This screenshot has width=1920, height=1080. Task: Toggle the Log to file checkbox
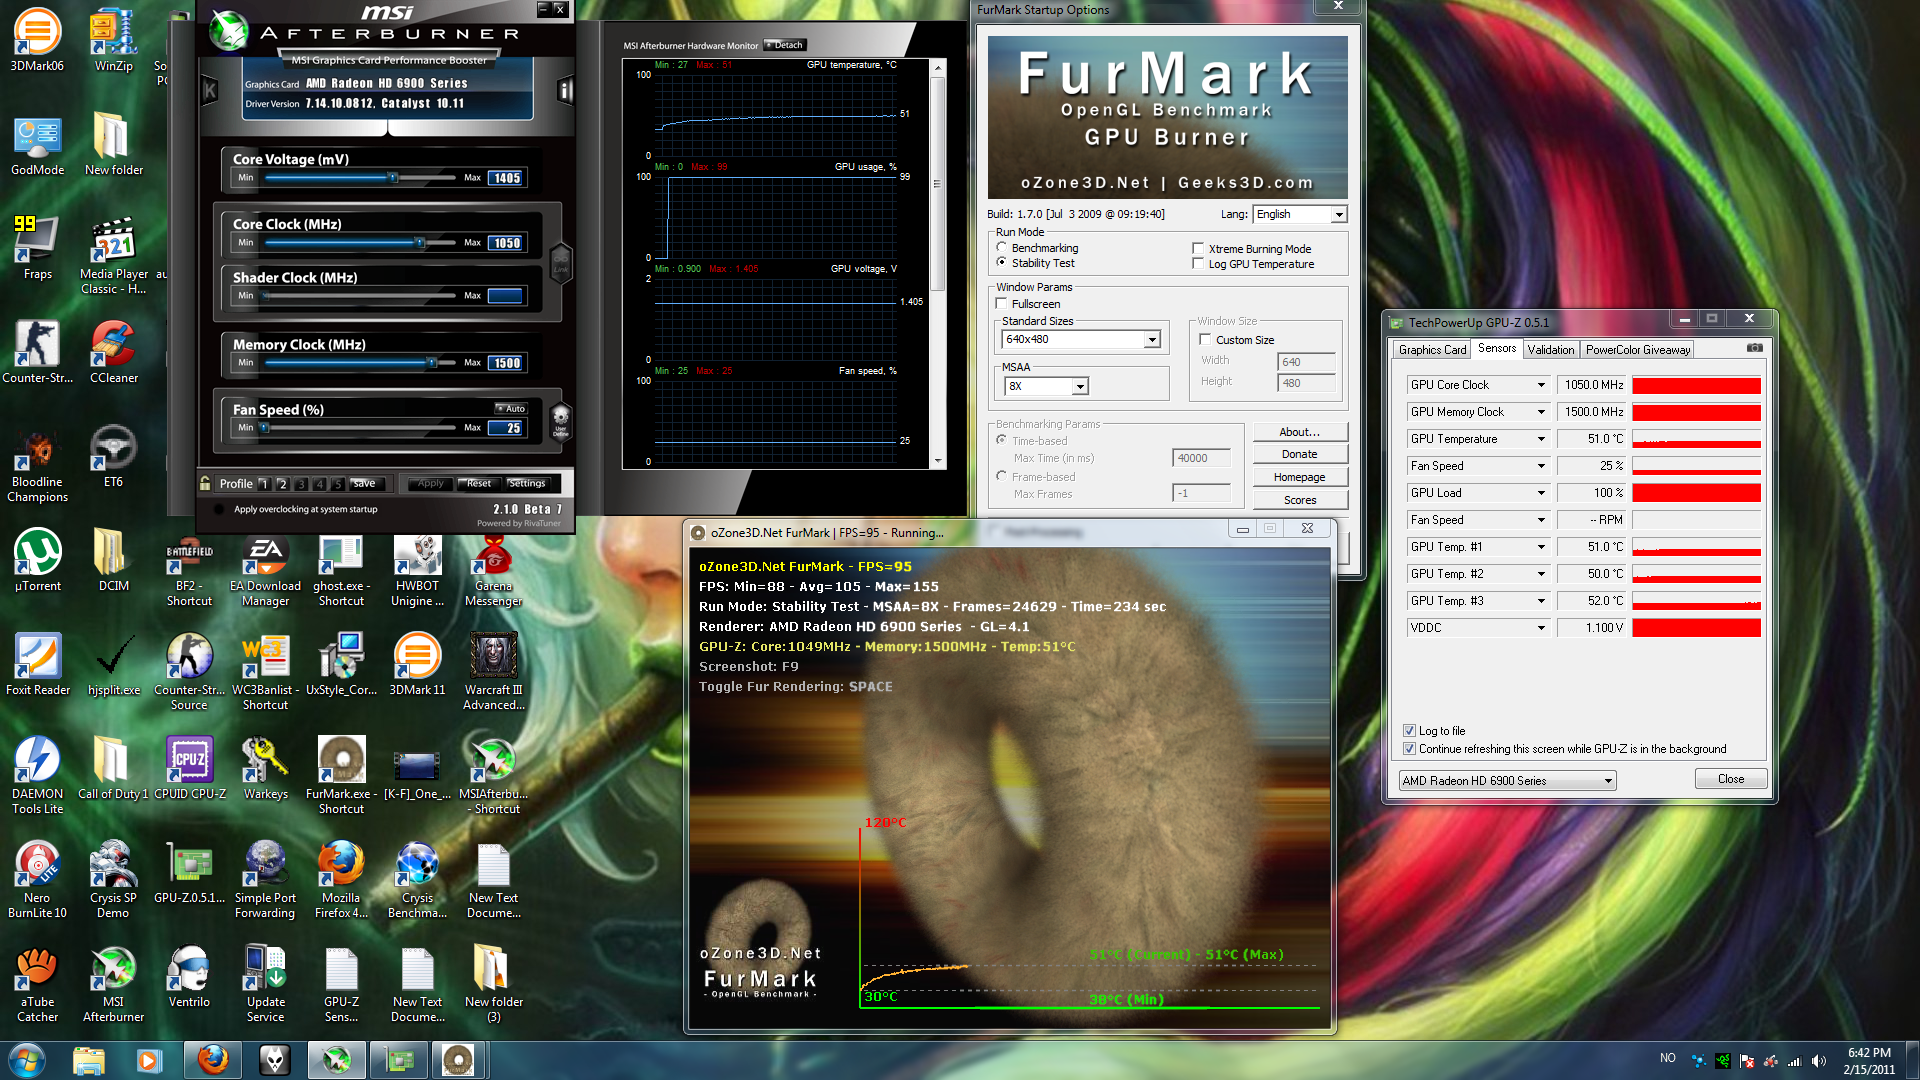pos(1409,730)
